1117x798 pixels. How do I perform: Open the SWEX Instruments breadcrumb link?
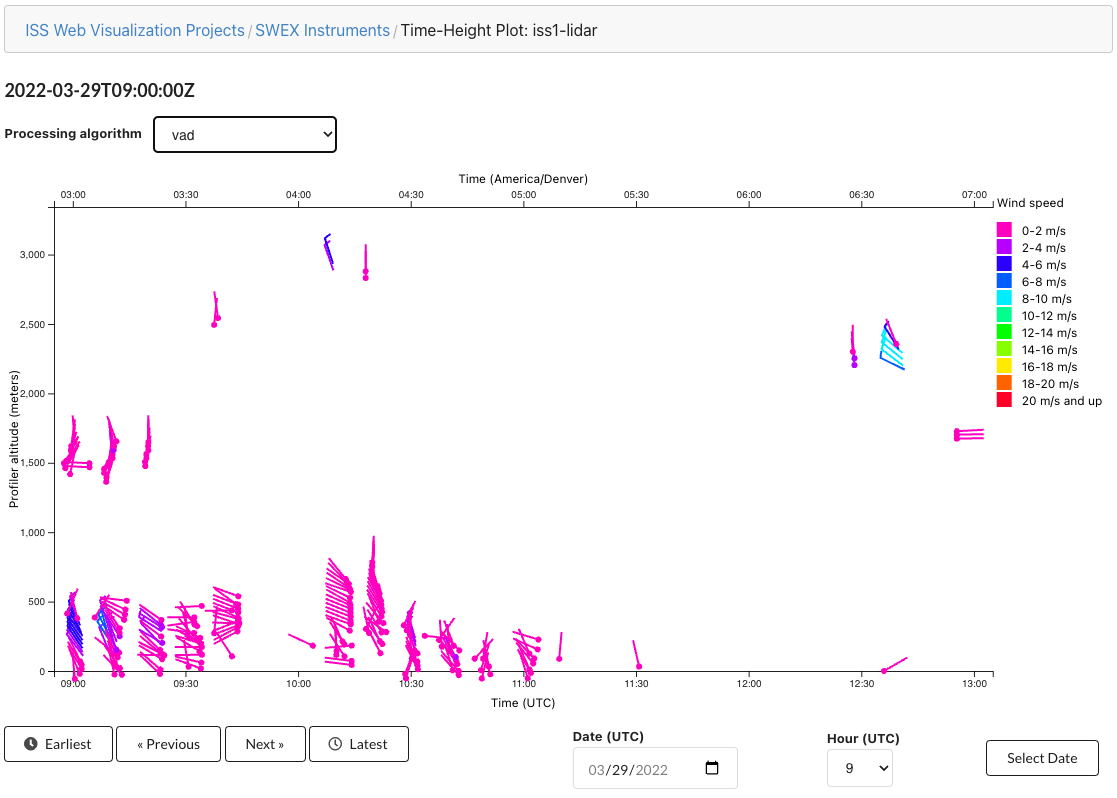coord(322,30)
